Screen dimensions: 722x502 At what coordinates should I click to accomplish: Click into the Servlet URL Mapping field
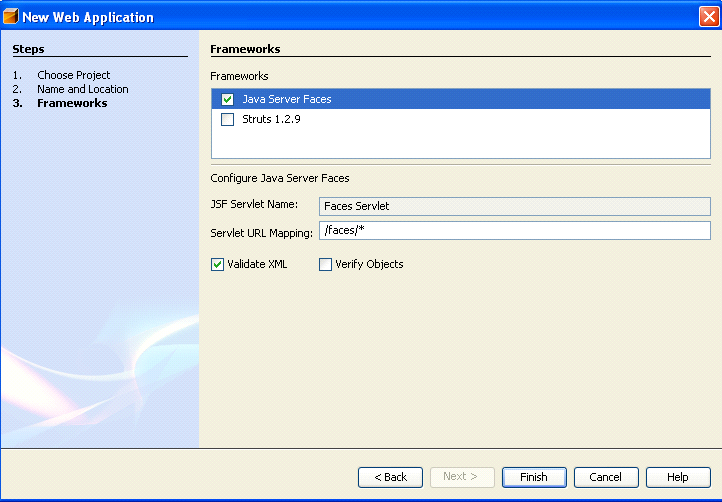515,230
